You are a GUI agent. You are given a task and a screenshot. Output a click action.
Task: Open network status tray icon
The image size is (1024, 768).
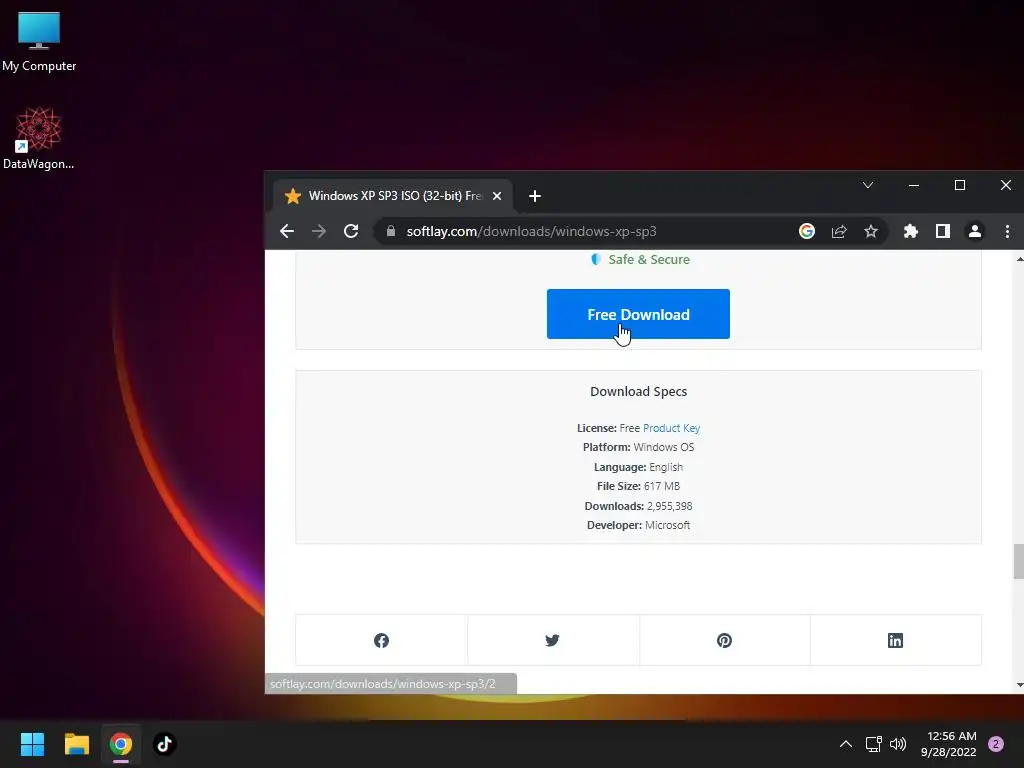tap(873, 744)
